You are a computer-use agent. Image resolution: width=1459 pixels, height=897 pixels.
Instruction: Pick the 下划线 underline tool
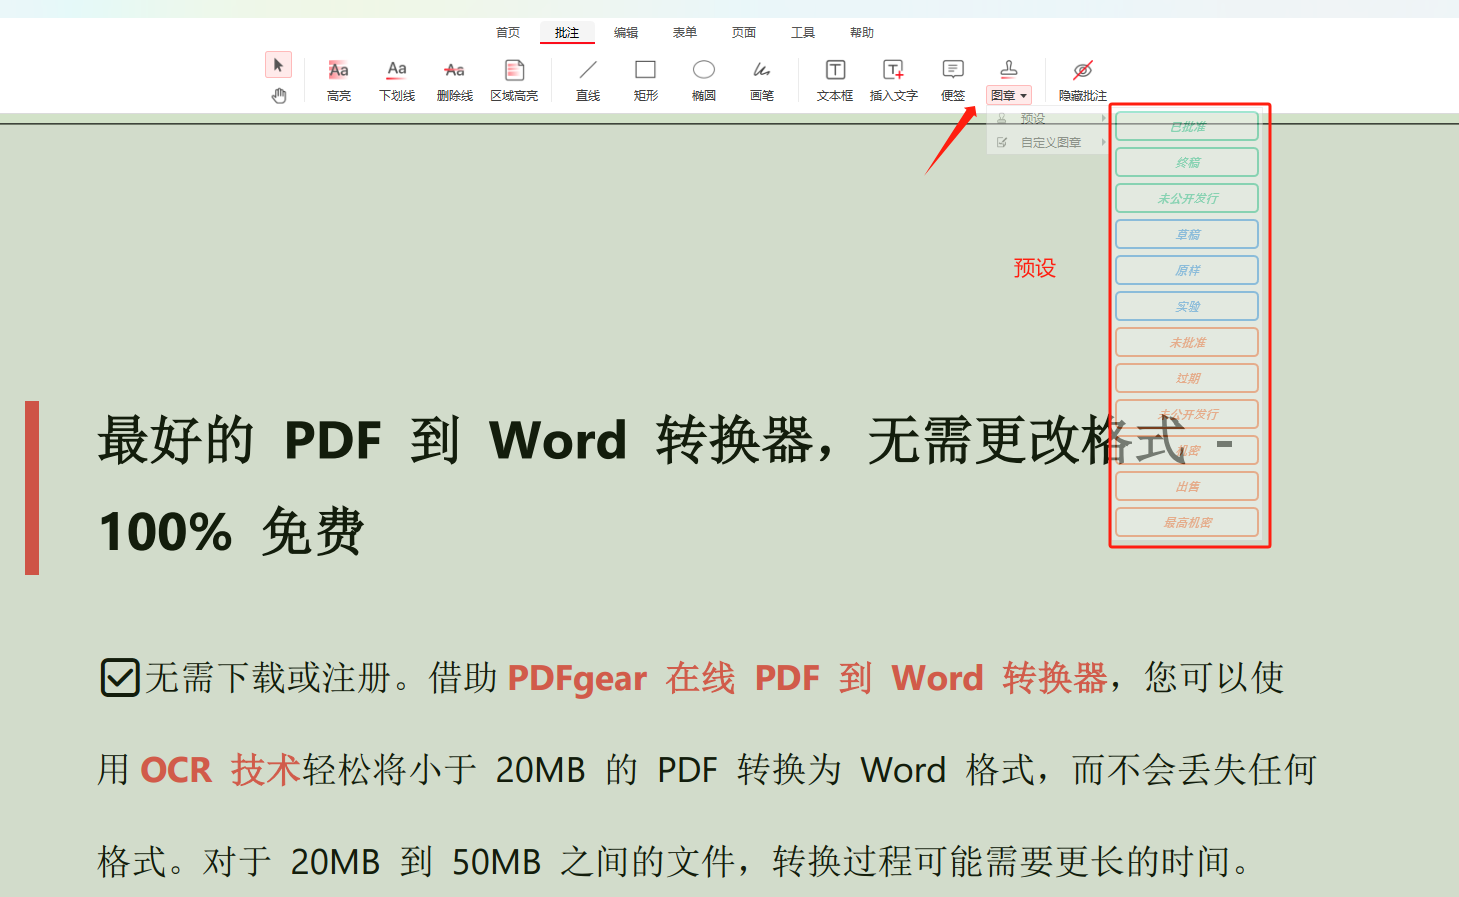pyautogui.click(x=397, y=81)
